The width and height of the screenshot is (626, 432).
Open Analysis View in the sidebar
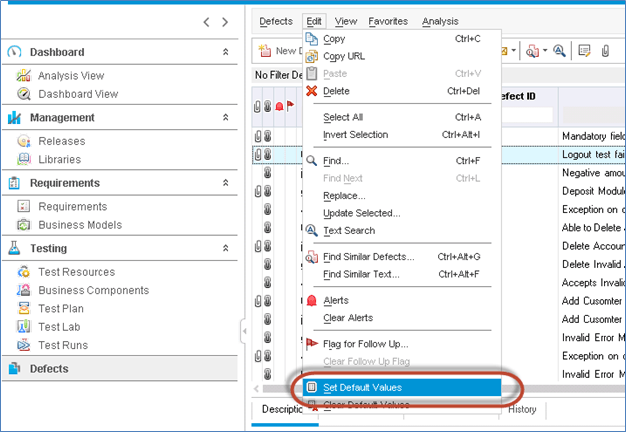70,76
